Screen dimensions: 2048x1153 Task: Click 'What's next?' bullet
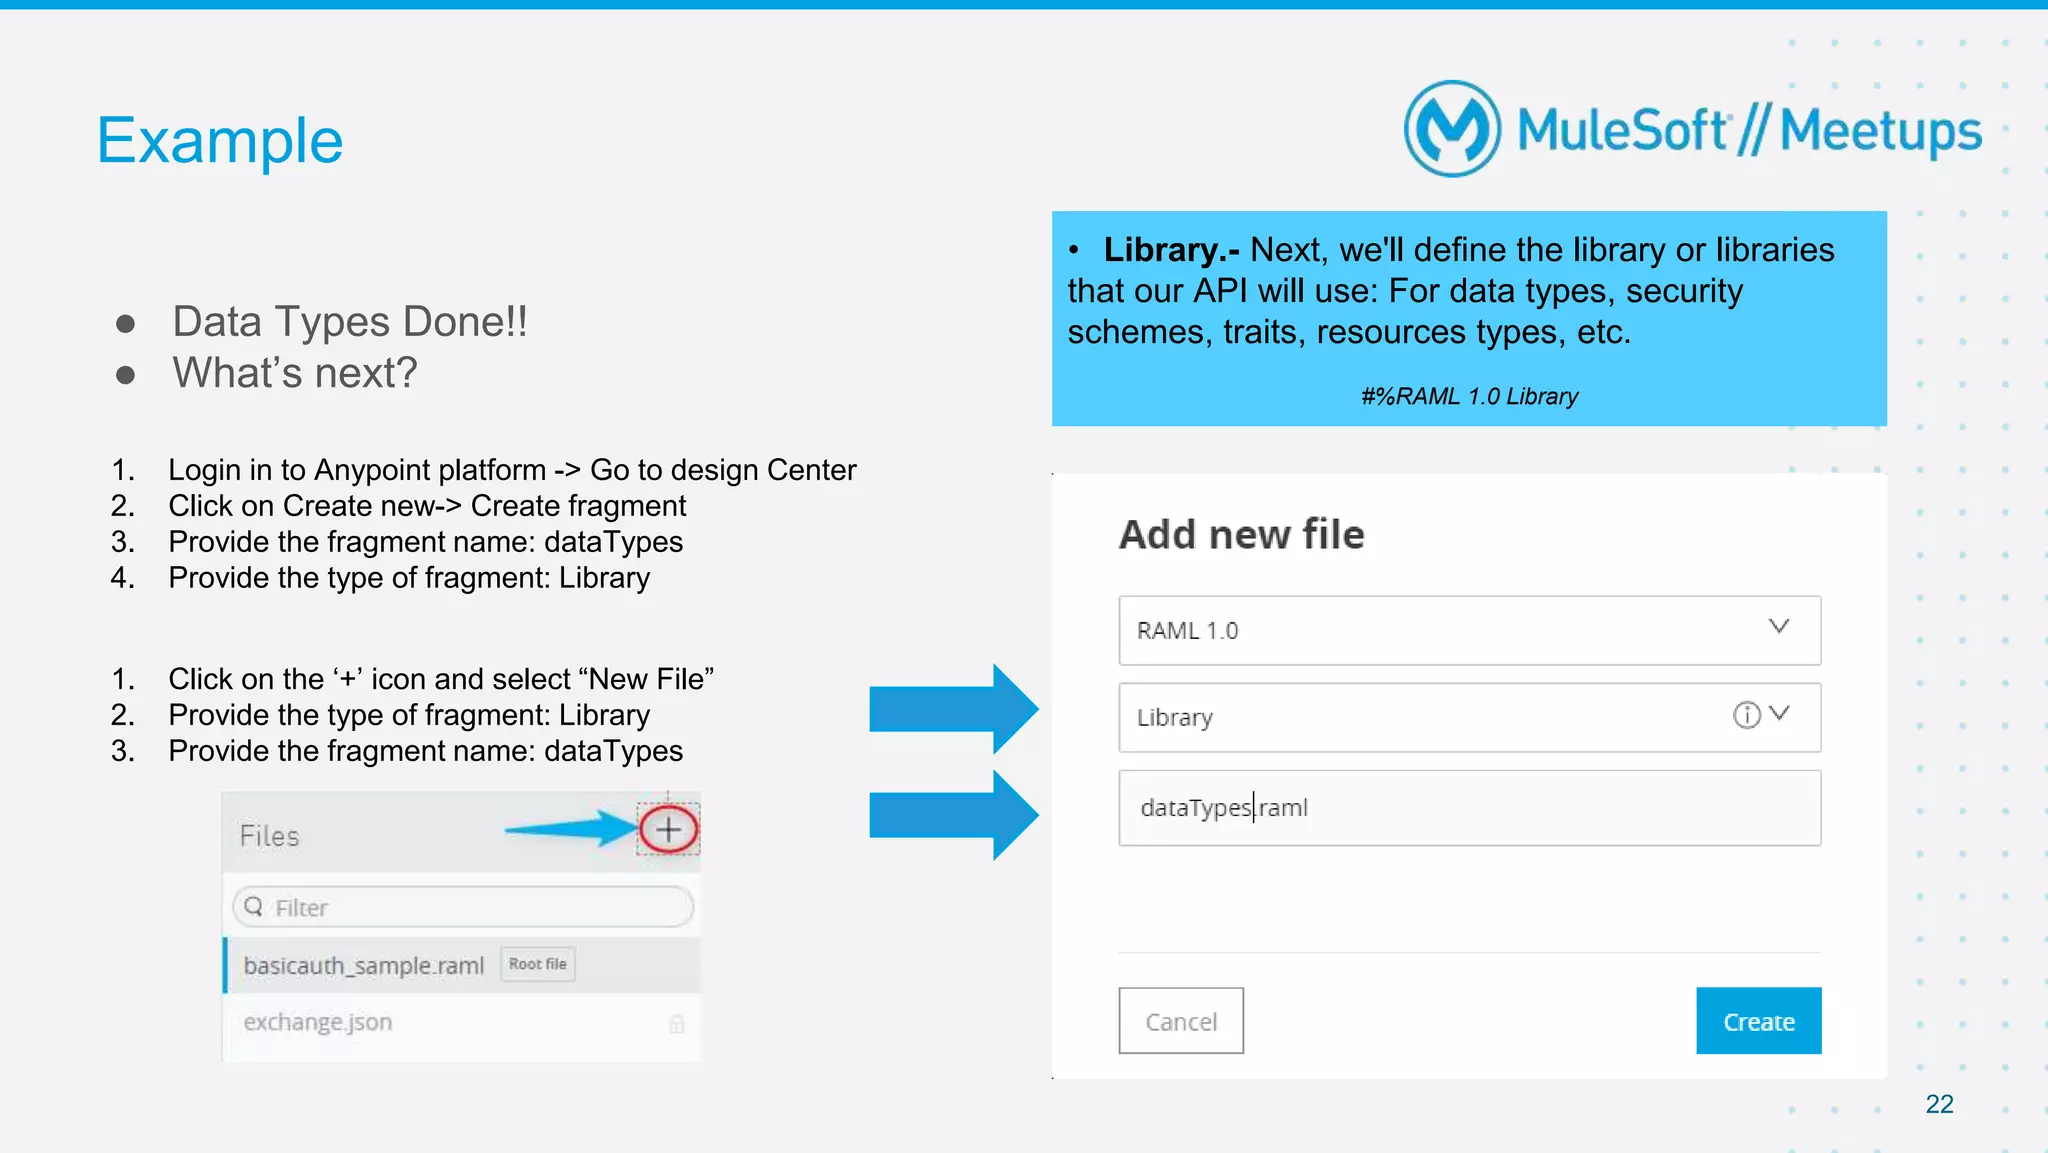pos(295,372)
